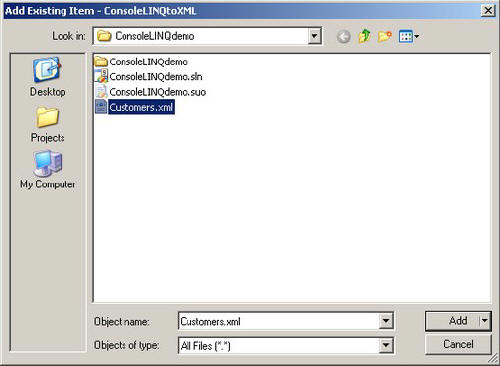Go up one folder level icon

click(364, 36)
